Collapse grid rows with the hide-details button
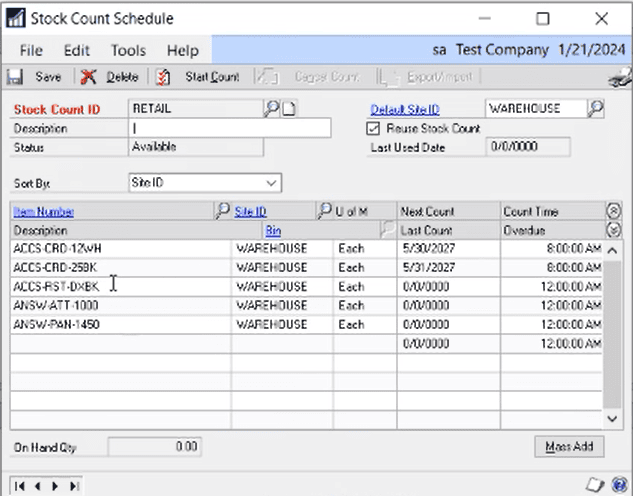The width and height of the screenshot is (633, 496). (613, 211)
